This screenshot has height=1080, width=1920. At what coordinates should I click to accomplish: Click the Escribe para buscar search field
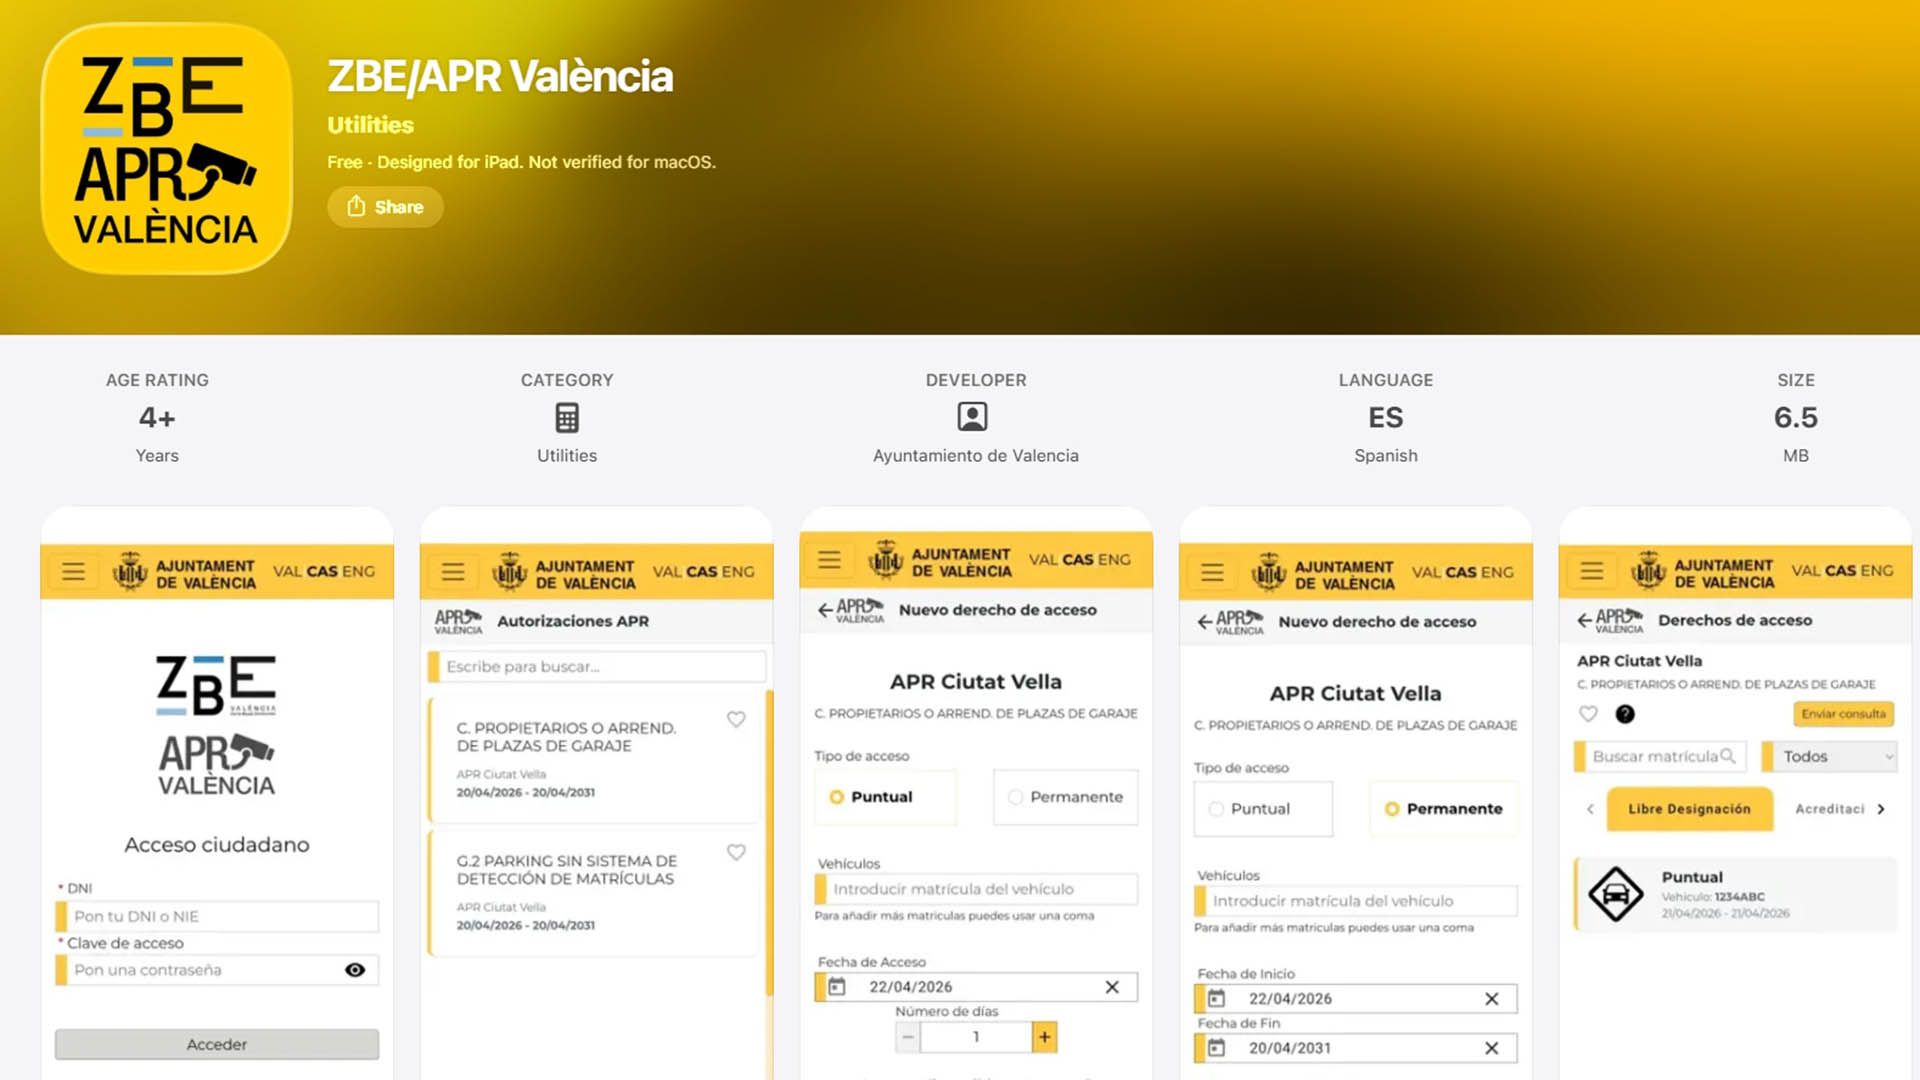(597, 667)
